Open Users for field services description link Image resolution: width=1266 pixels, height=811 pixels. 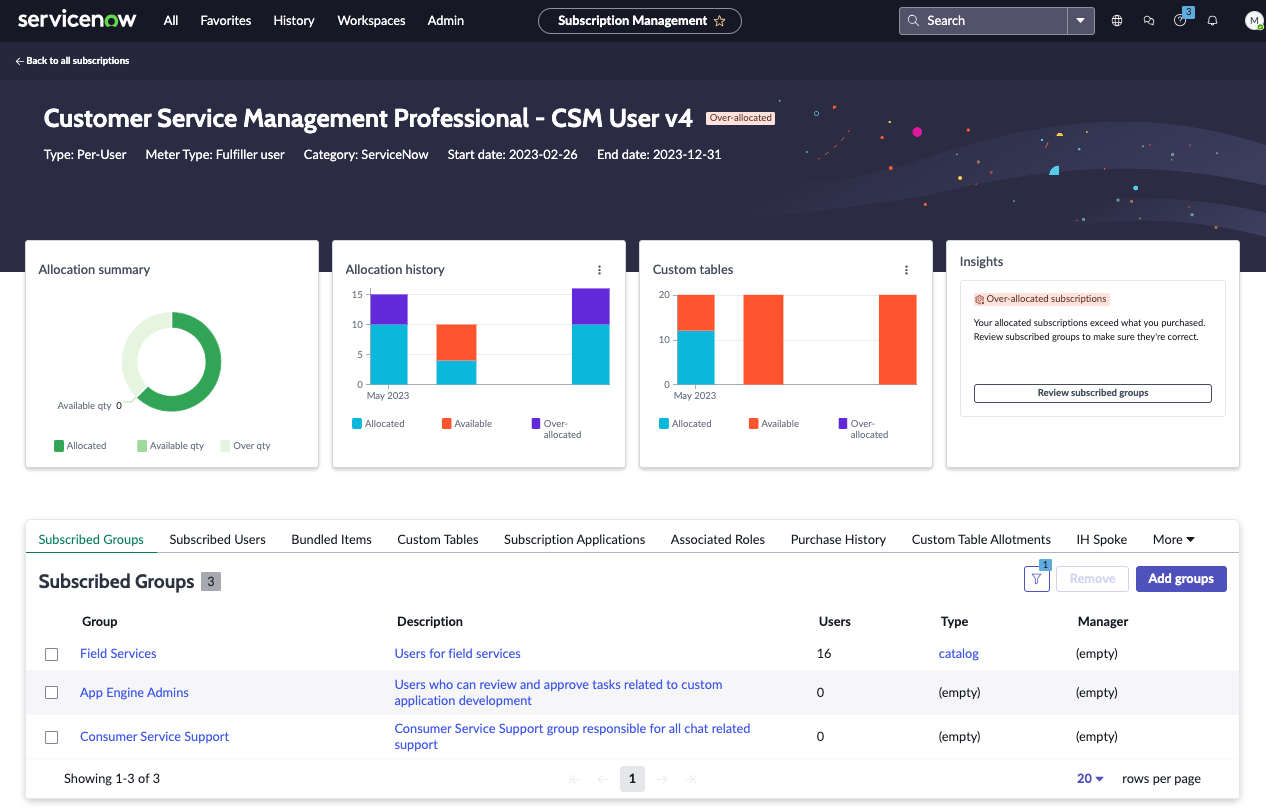pos(457,654)
